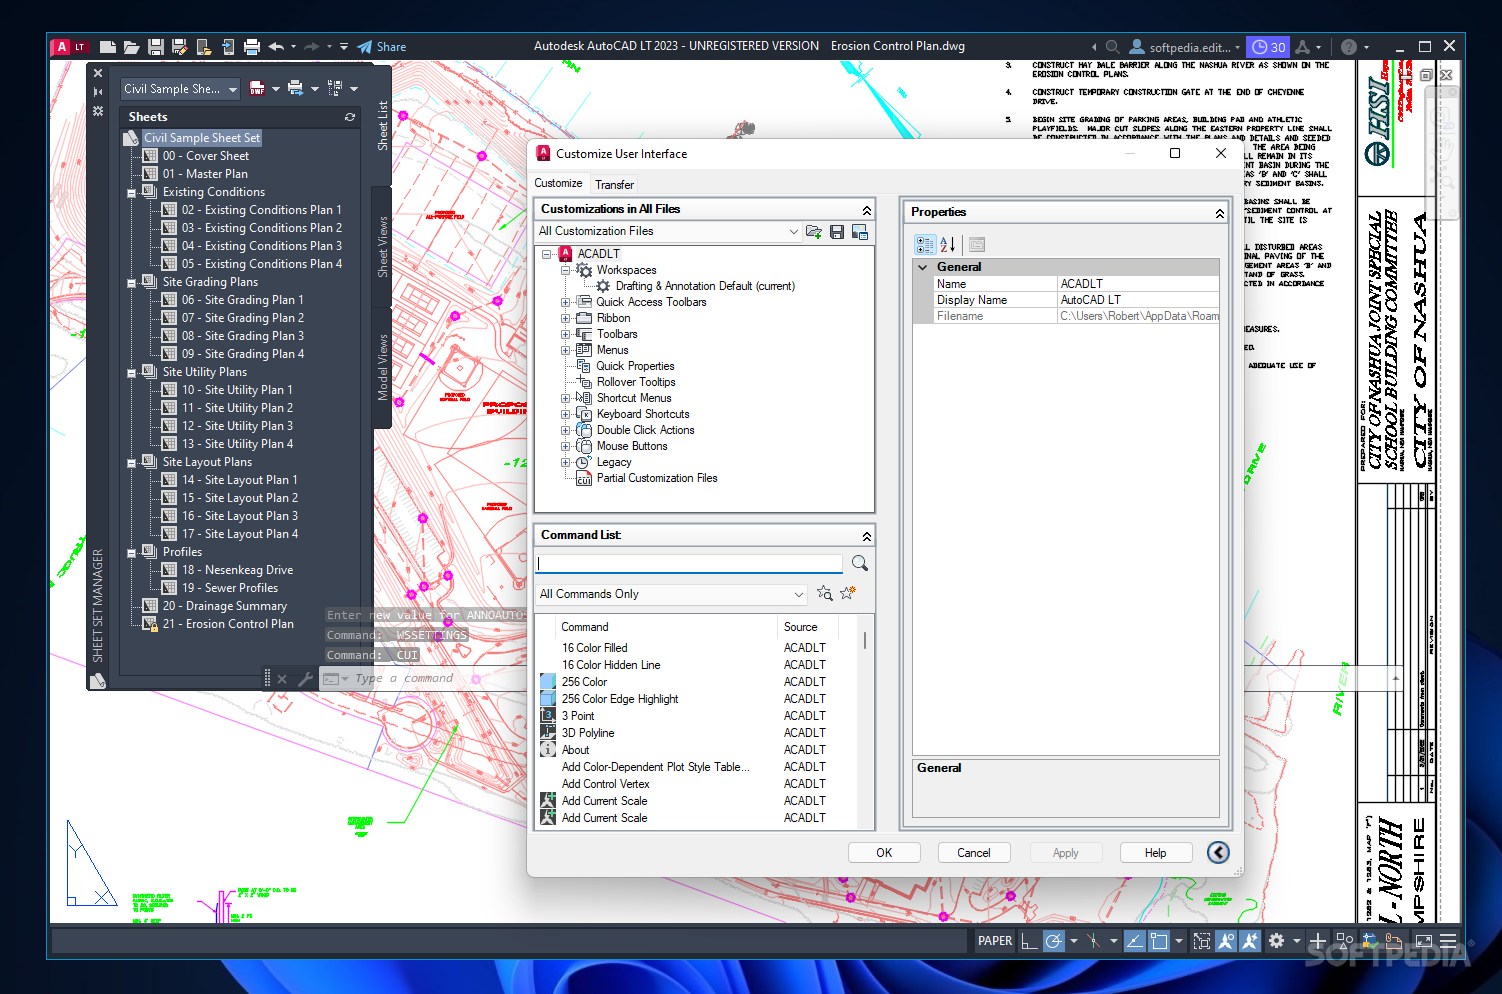Click the Load partial customization file icon
This screenshot has width=1502, height=994.
coord(814,232)
